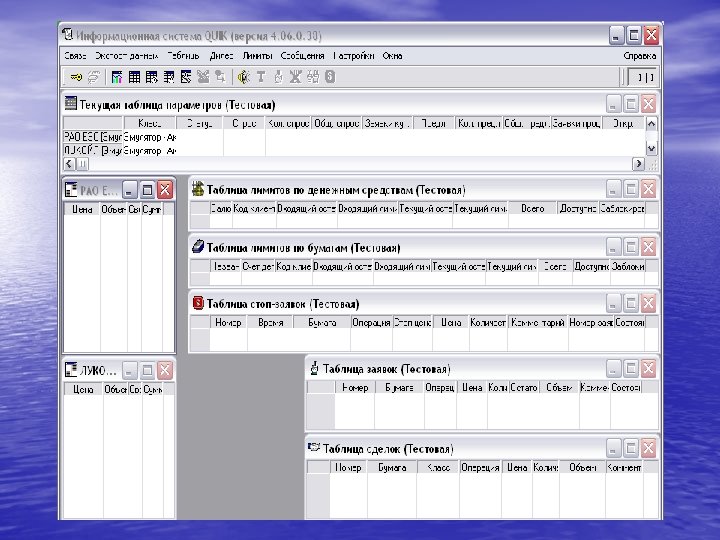Open the Экспорт данных menu
Image resolution: width=720 pixels, height=540 pixels.
pos(126,56)
